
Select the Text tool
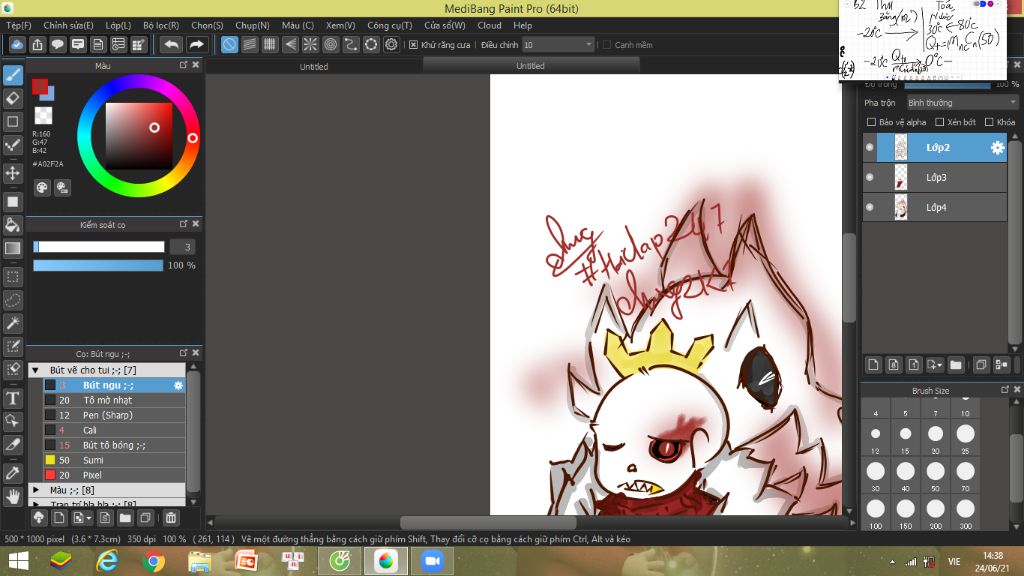[12, 398]
